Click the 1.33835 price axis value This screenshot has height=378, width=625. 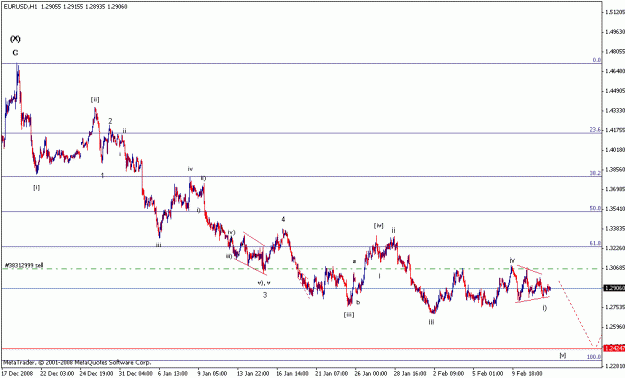[x=615, y=228]
